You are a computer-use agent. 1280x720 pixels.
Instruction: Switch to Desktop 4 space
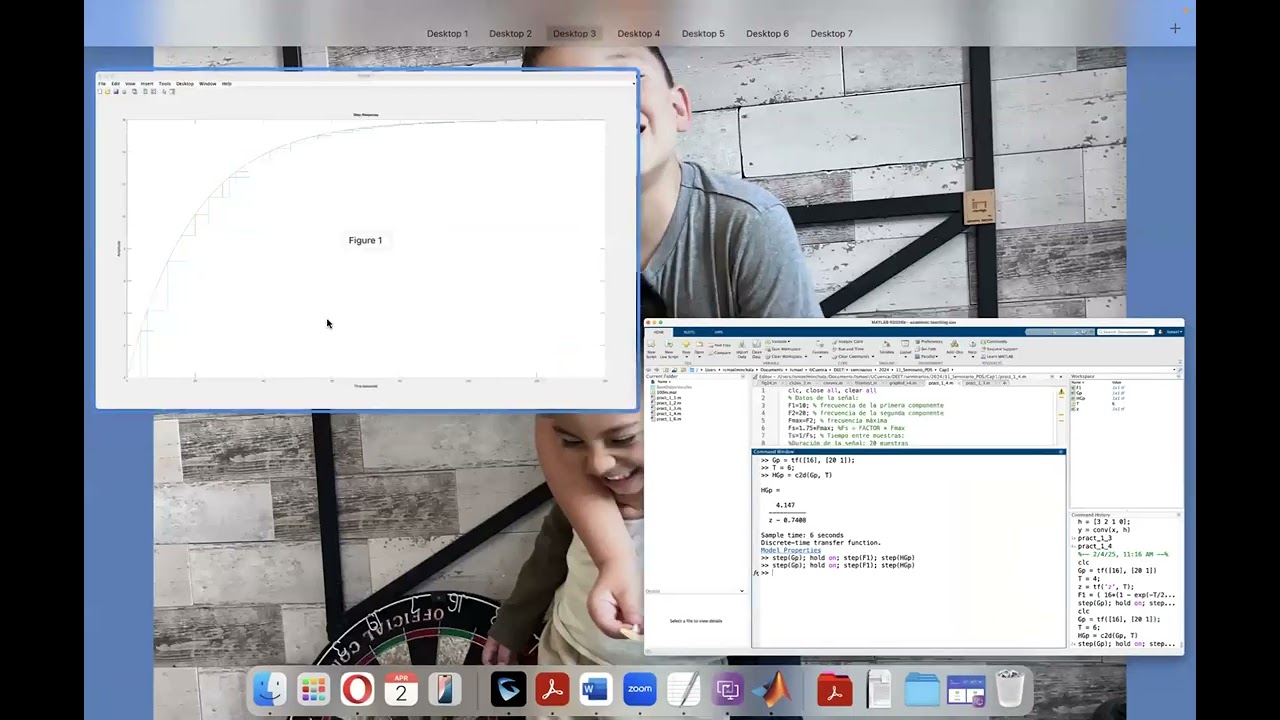(638, 33)
